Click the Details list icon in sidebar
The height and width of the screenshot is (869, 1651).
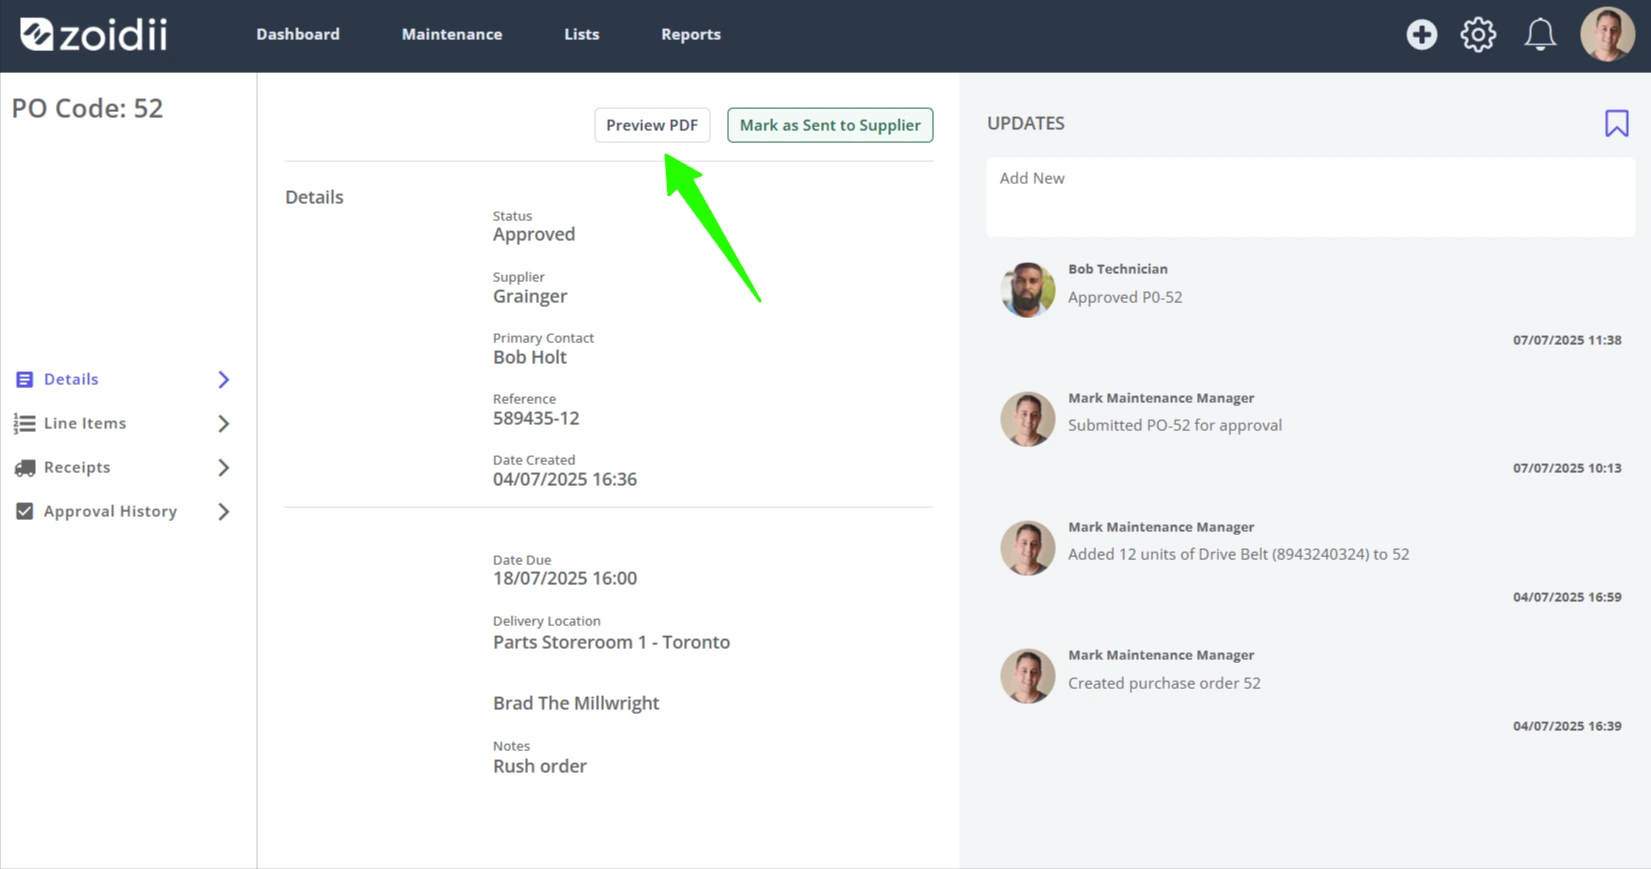click(x=25, y=379)
